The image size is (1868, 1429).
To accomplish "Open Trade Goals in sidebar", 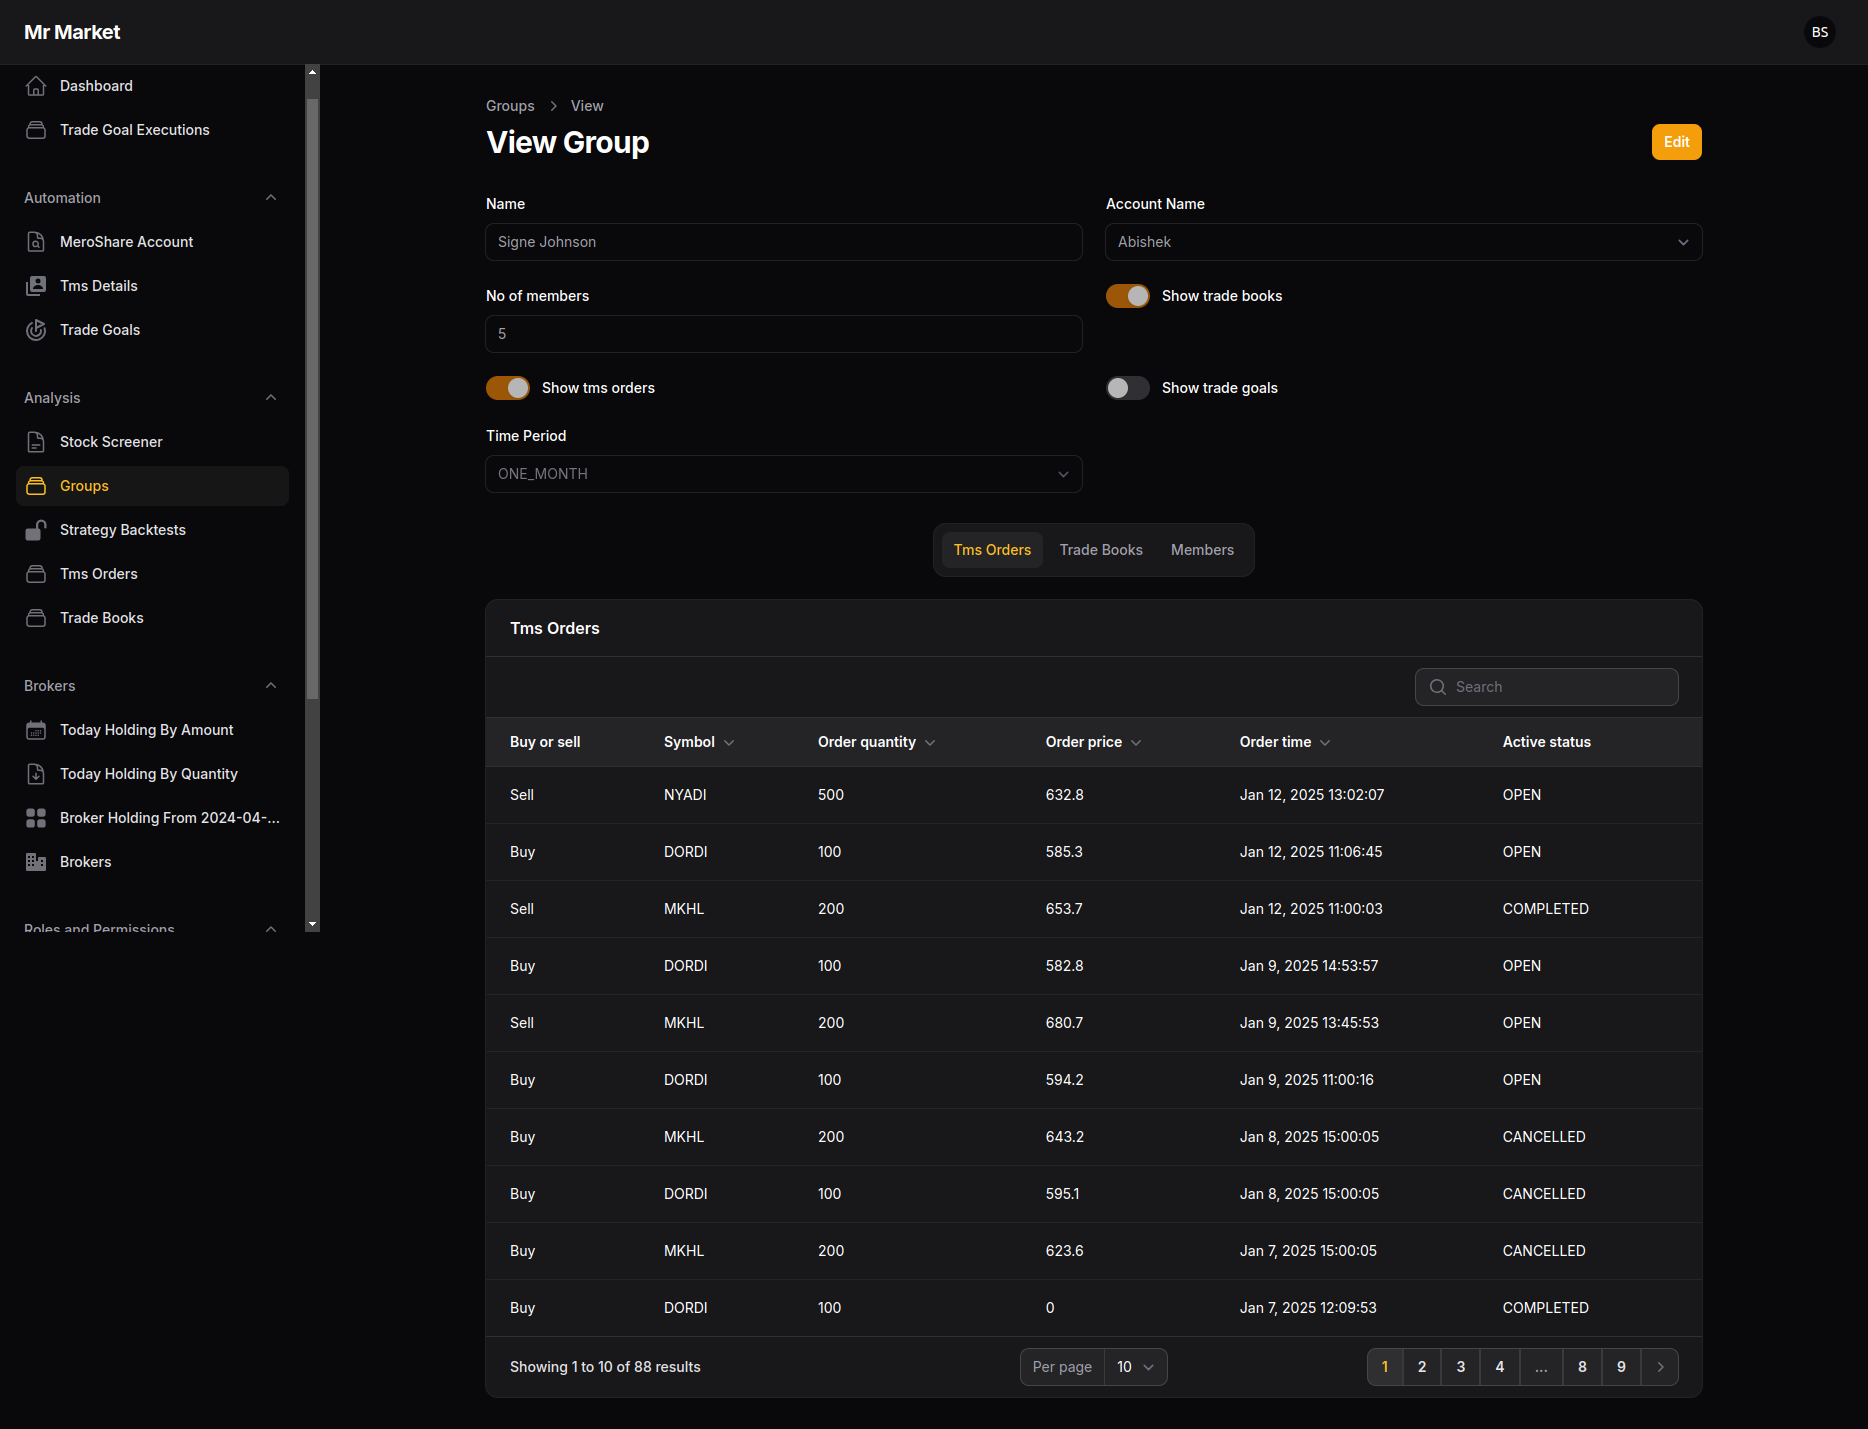I will tap(152, 330).
